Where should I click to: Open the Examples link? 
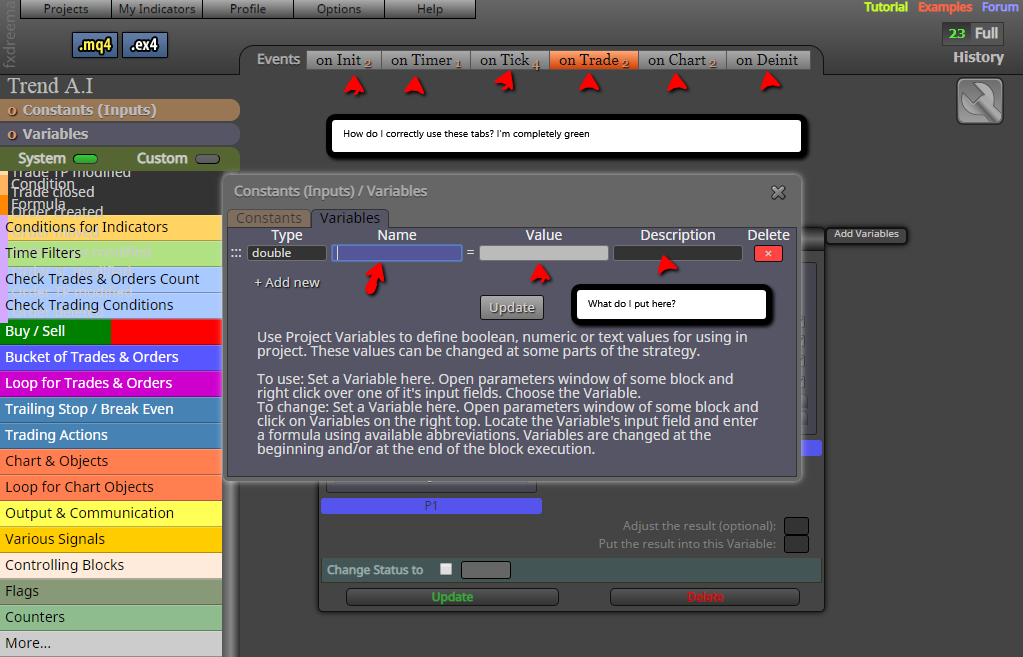click(x=945, y=7)
